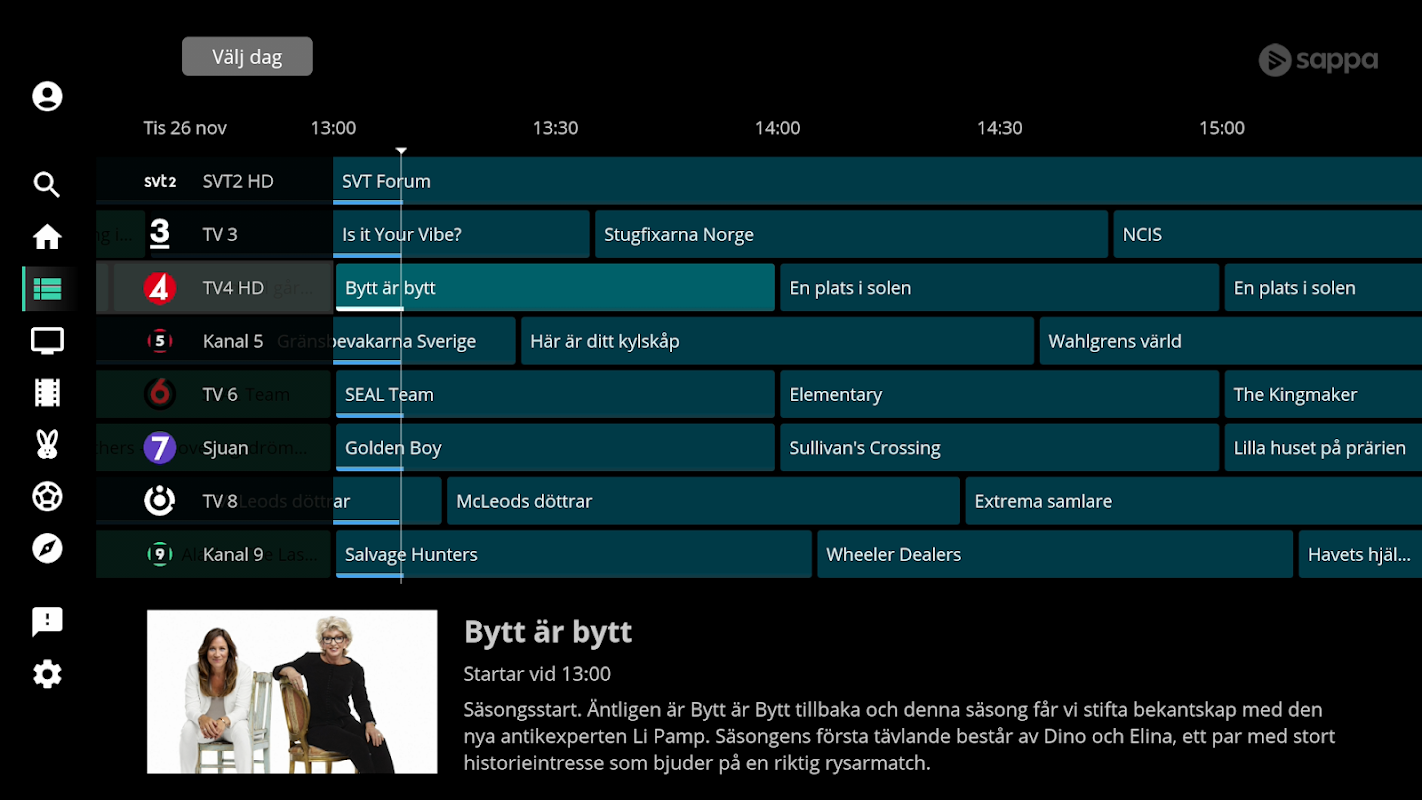1422x800 pixels.
Task: Select Sullivan's Crossing on Sjuan
Action: (x=999, y=447)
